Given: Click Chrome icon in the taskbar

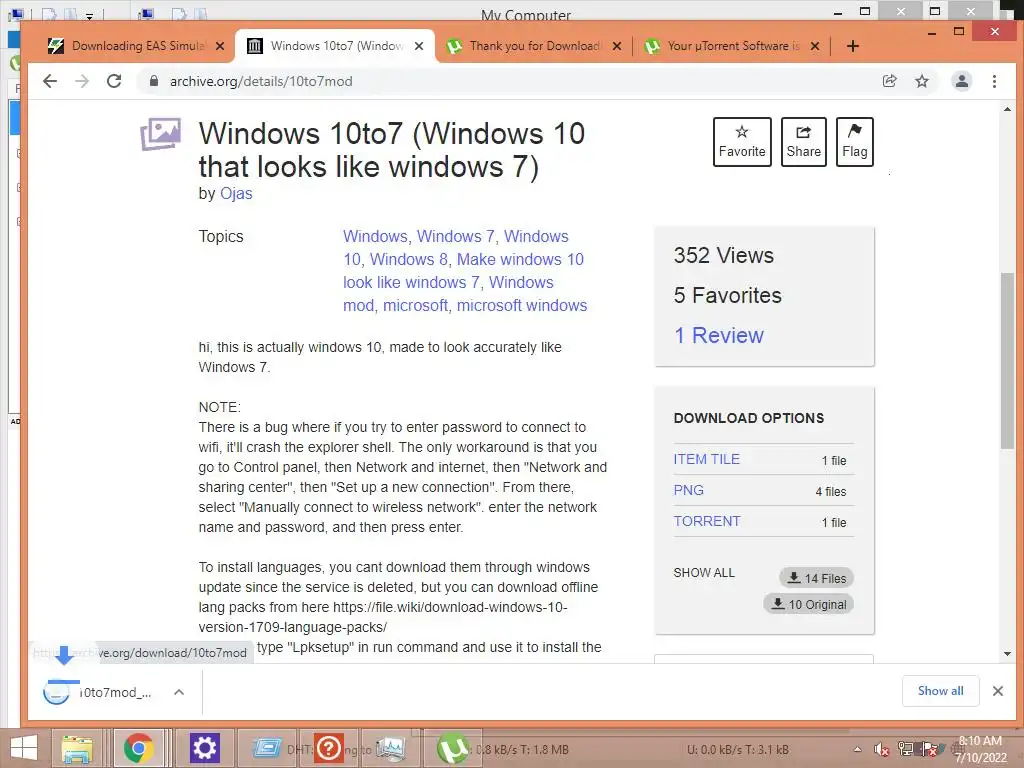Looking at the screenshot, I should 138,748.
